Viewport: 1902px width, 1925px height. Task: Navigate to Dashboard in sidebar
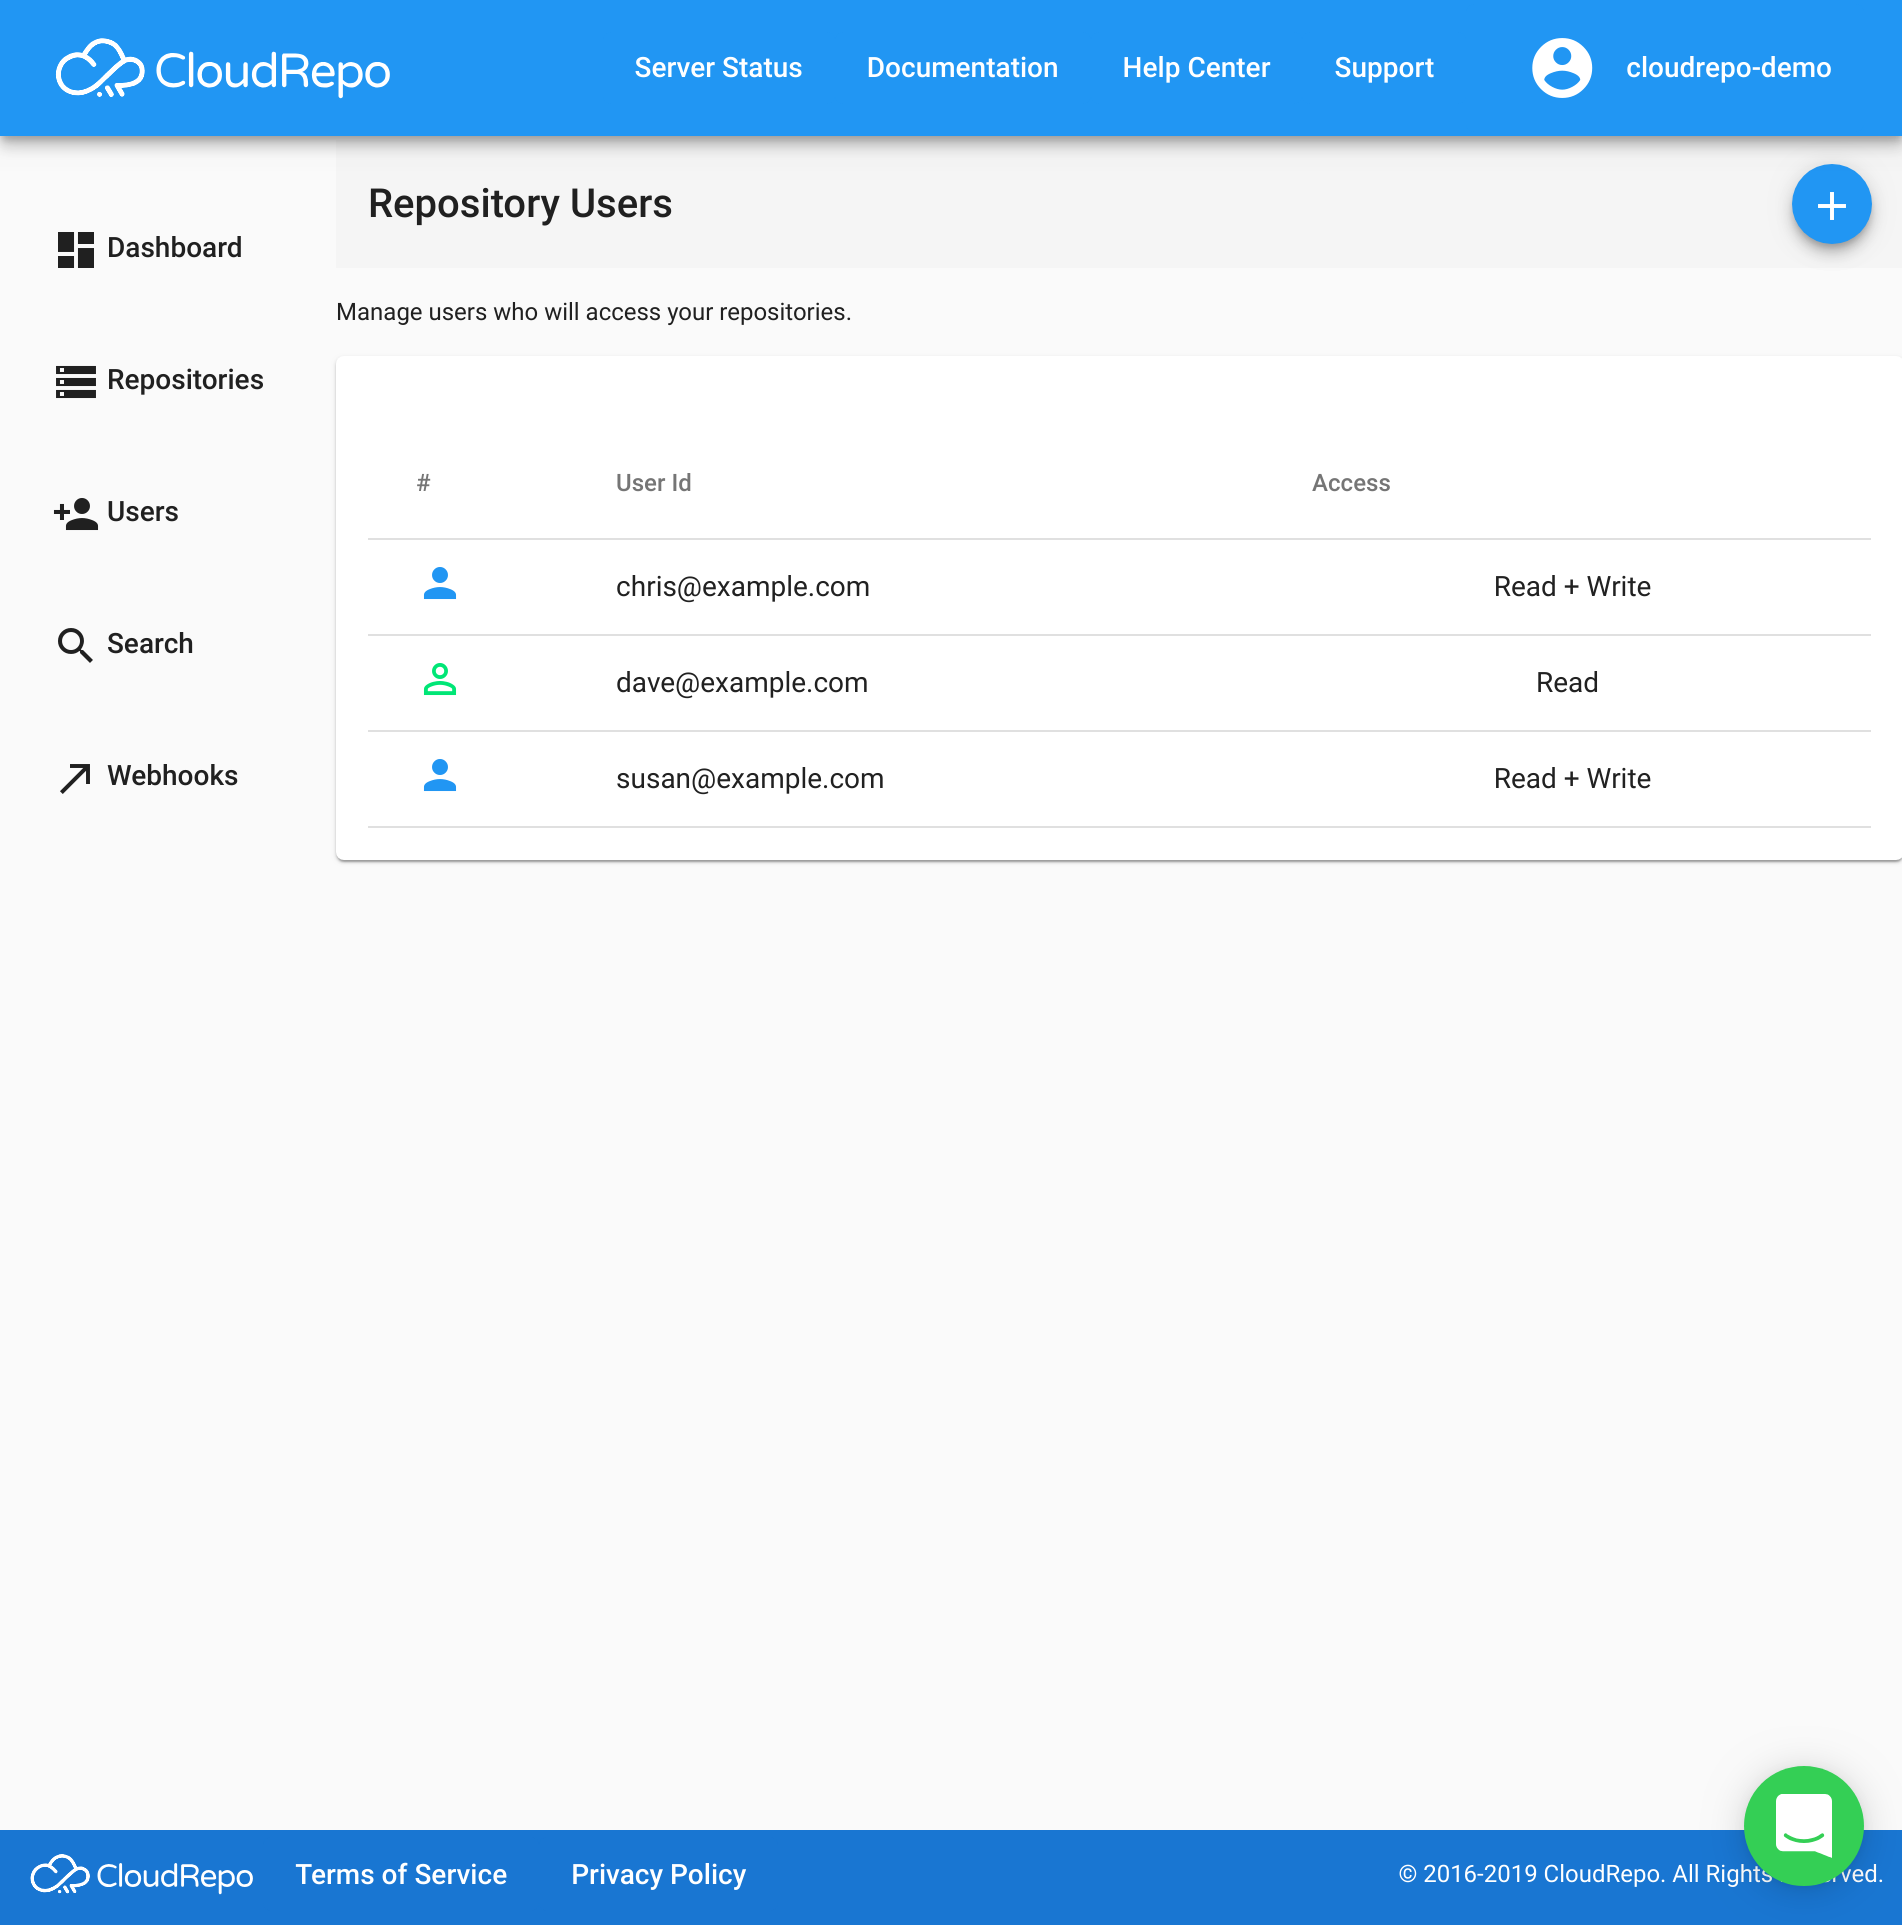[174, 248]
